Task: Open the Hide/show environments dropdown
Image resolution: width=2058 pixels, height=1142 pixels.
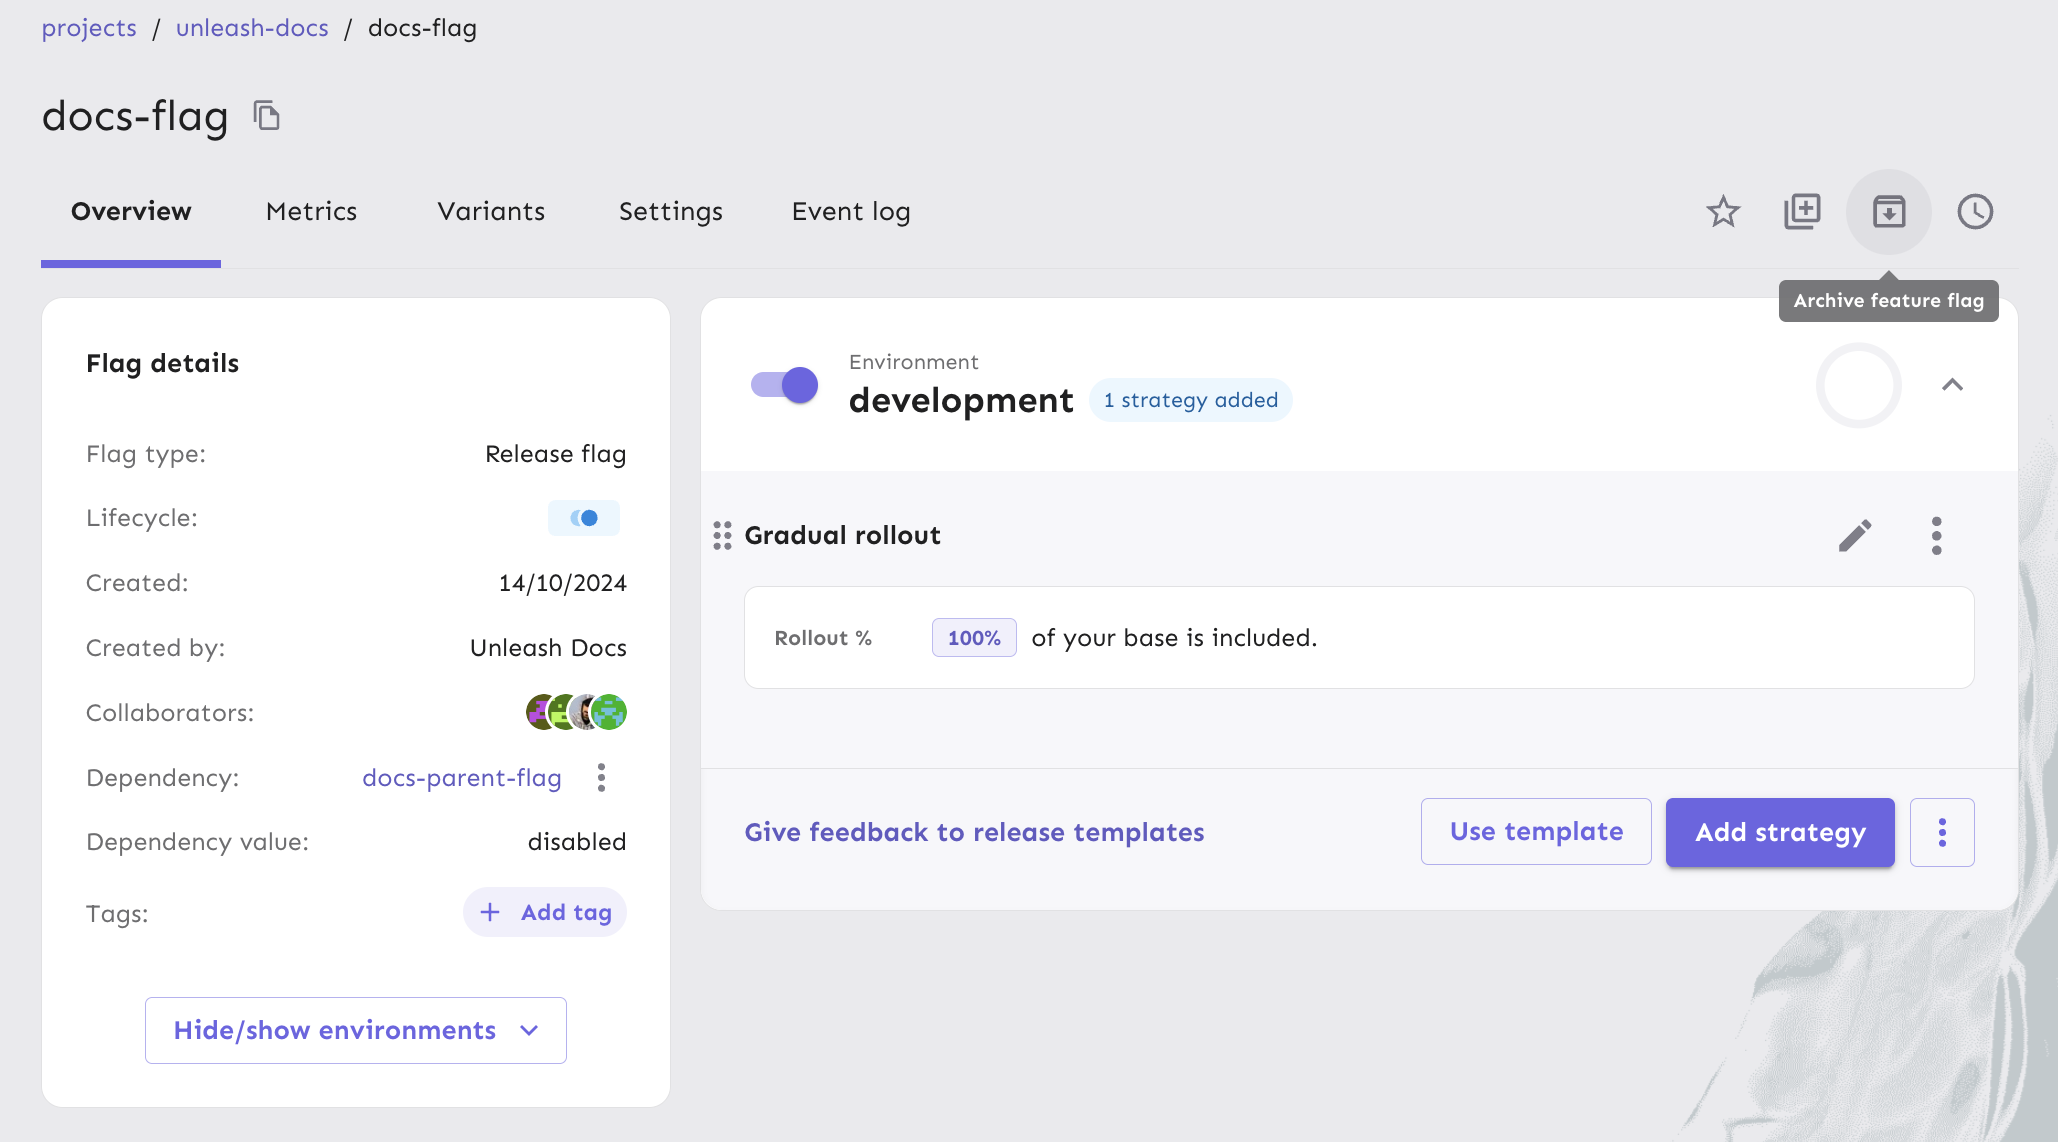Action: coord(356,1030)
